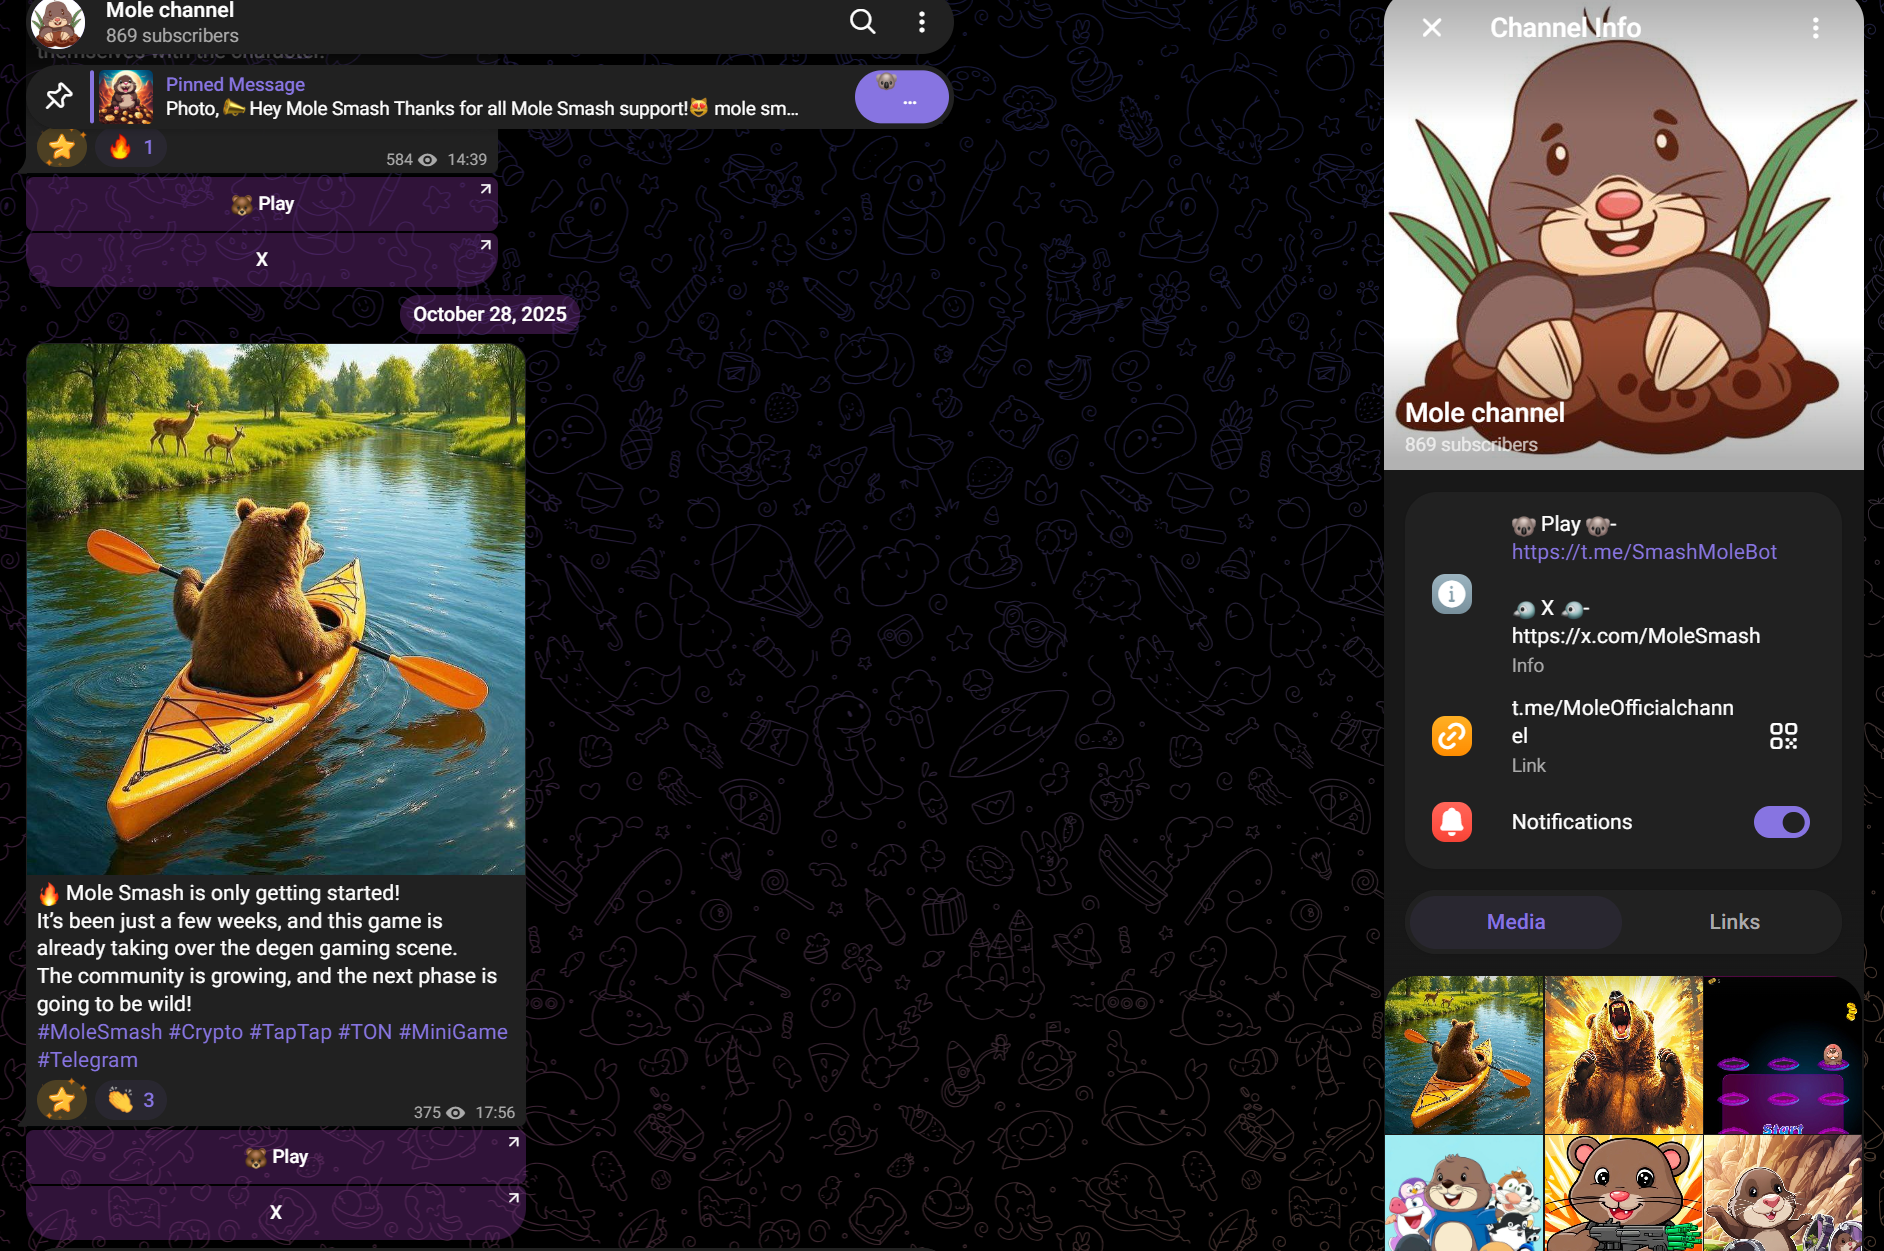1884x1251 pixels.
Task: Click the red notifications bell icon
Action: (1452, 822)
